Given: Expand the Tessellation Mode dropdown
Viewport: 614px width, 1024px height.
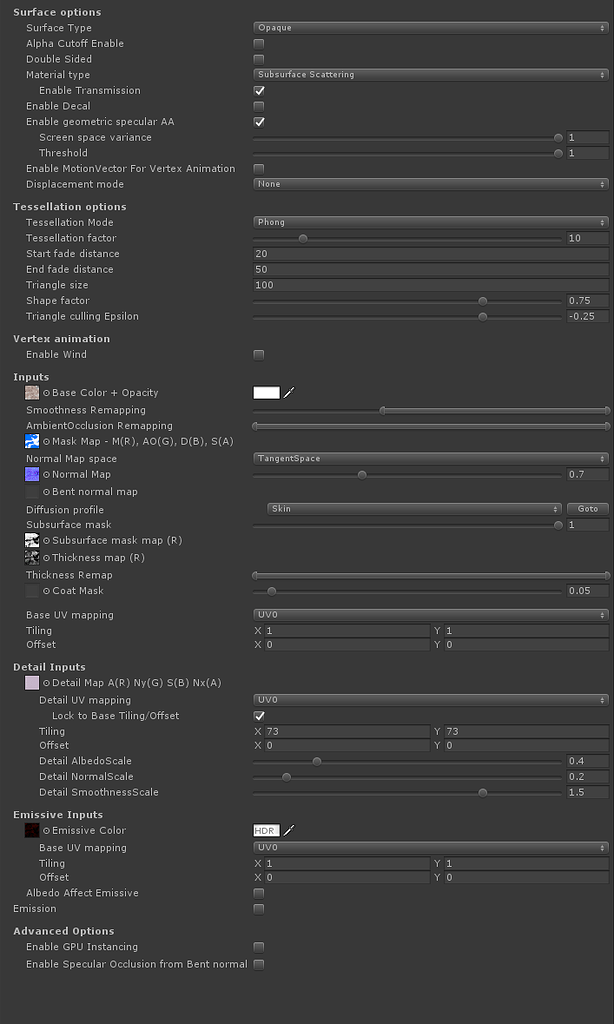Looking at the screenshot, I should pos(430,223).
